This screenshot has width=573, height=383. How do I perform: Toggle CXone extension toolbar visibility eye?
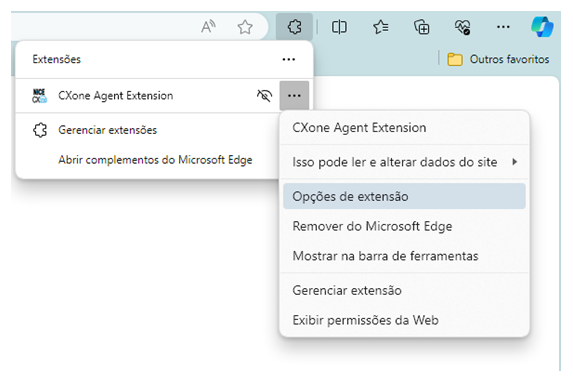click(x=264, y=95)
